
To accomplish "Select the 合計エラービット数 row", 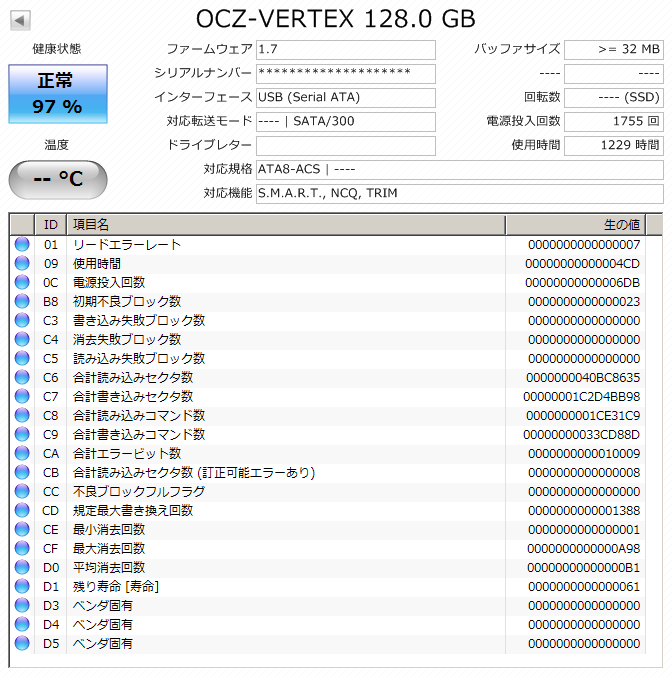I will [x=328, y=454].
